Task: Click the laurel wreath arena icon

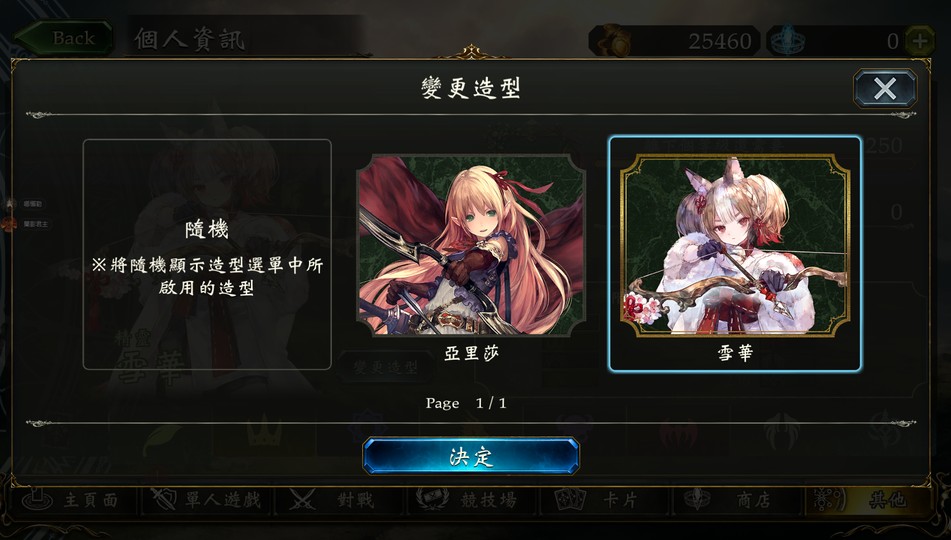Action: (x=432, y=499)
